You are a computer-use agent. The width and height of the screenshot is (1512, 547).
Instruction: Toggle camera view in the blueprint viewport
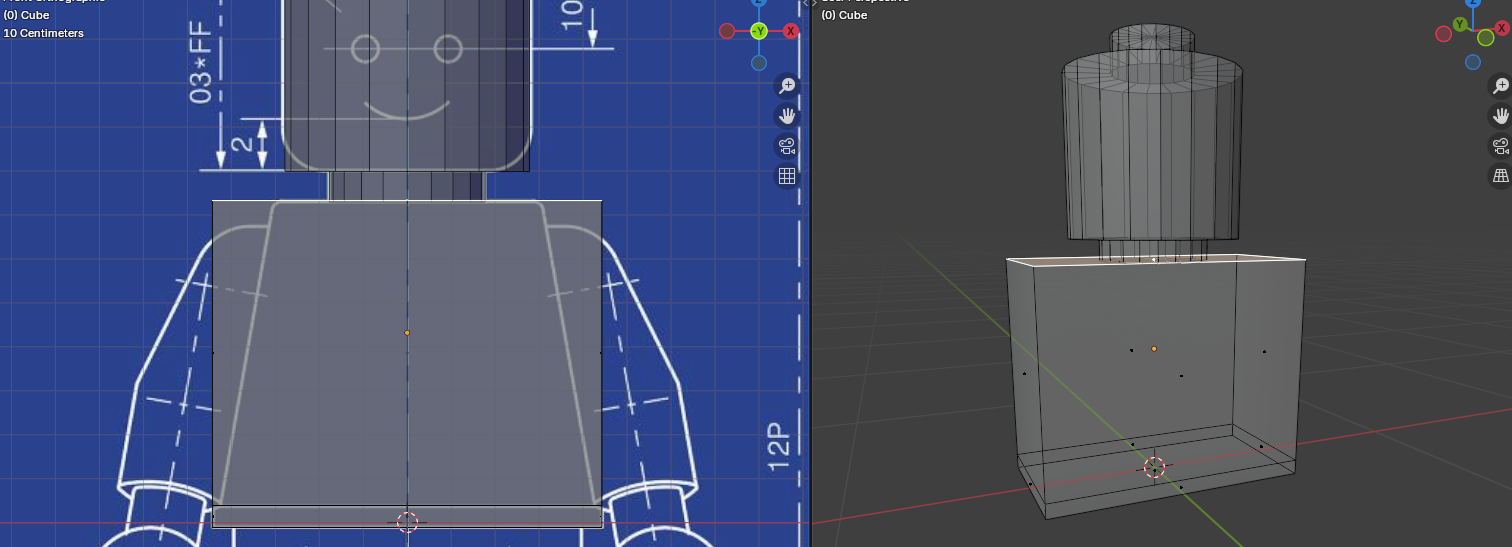pyautogui.click(x=787, y=146)
